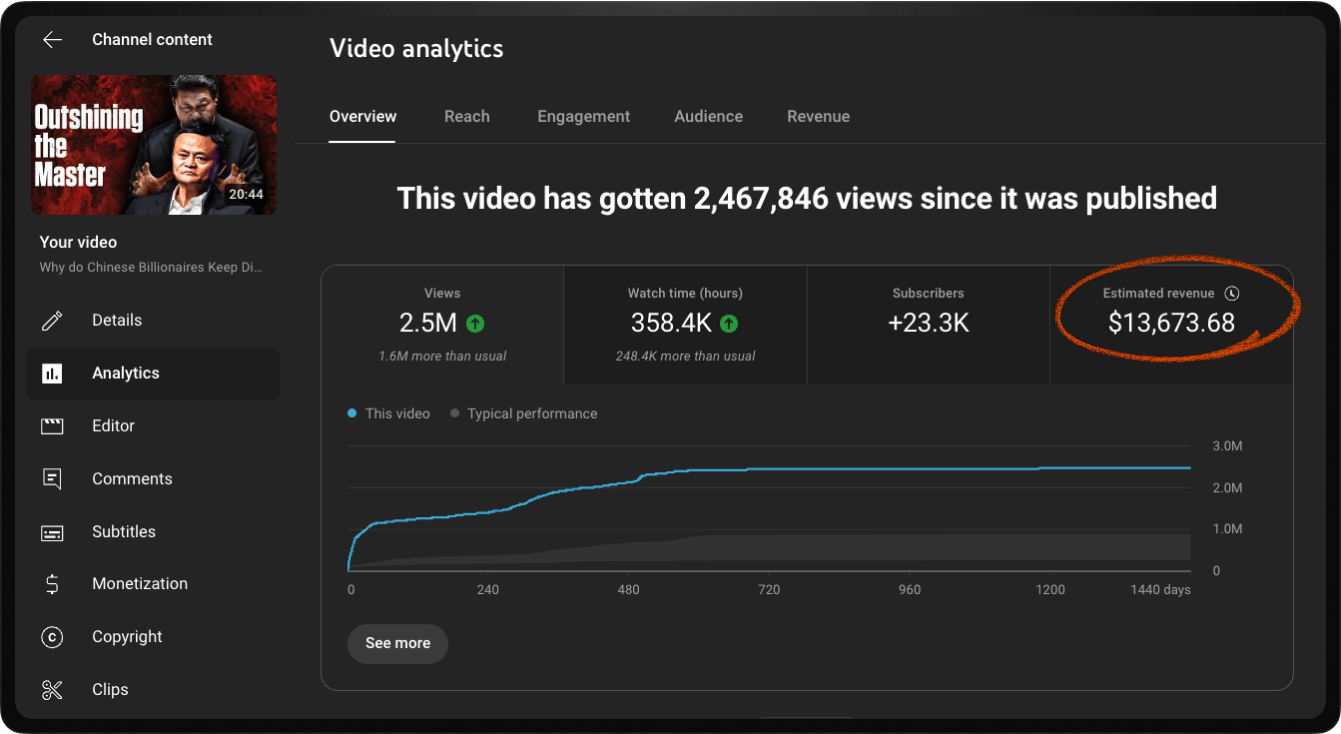1341x734 pixels.
Task: Click the See more button
Action: click(398, 643)
